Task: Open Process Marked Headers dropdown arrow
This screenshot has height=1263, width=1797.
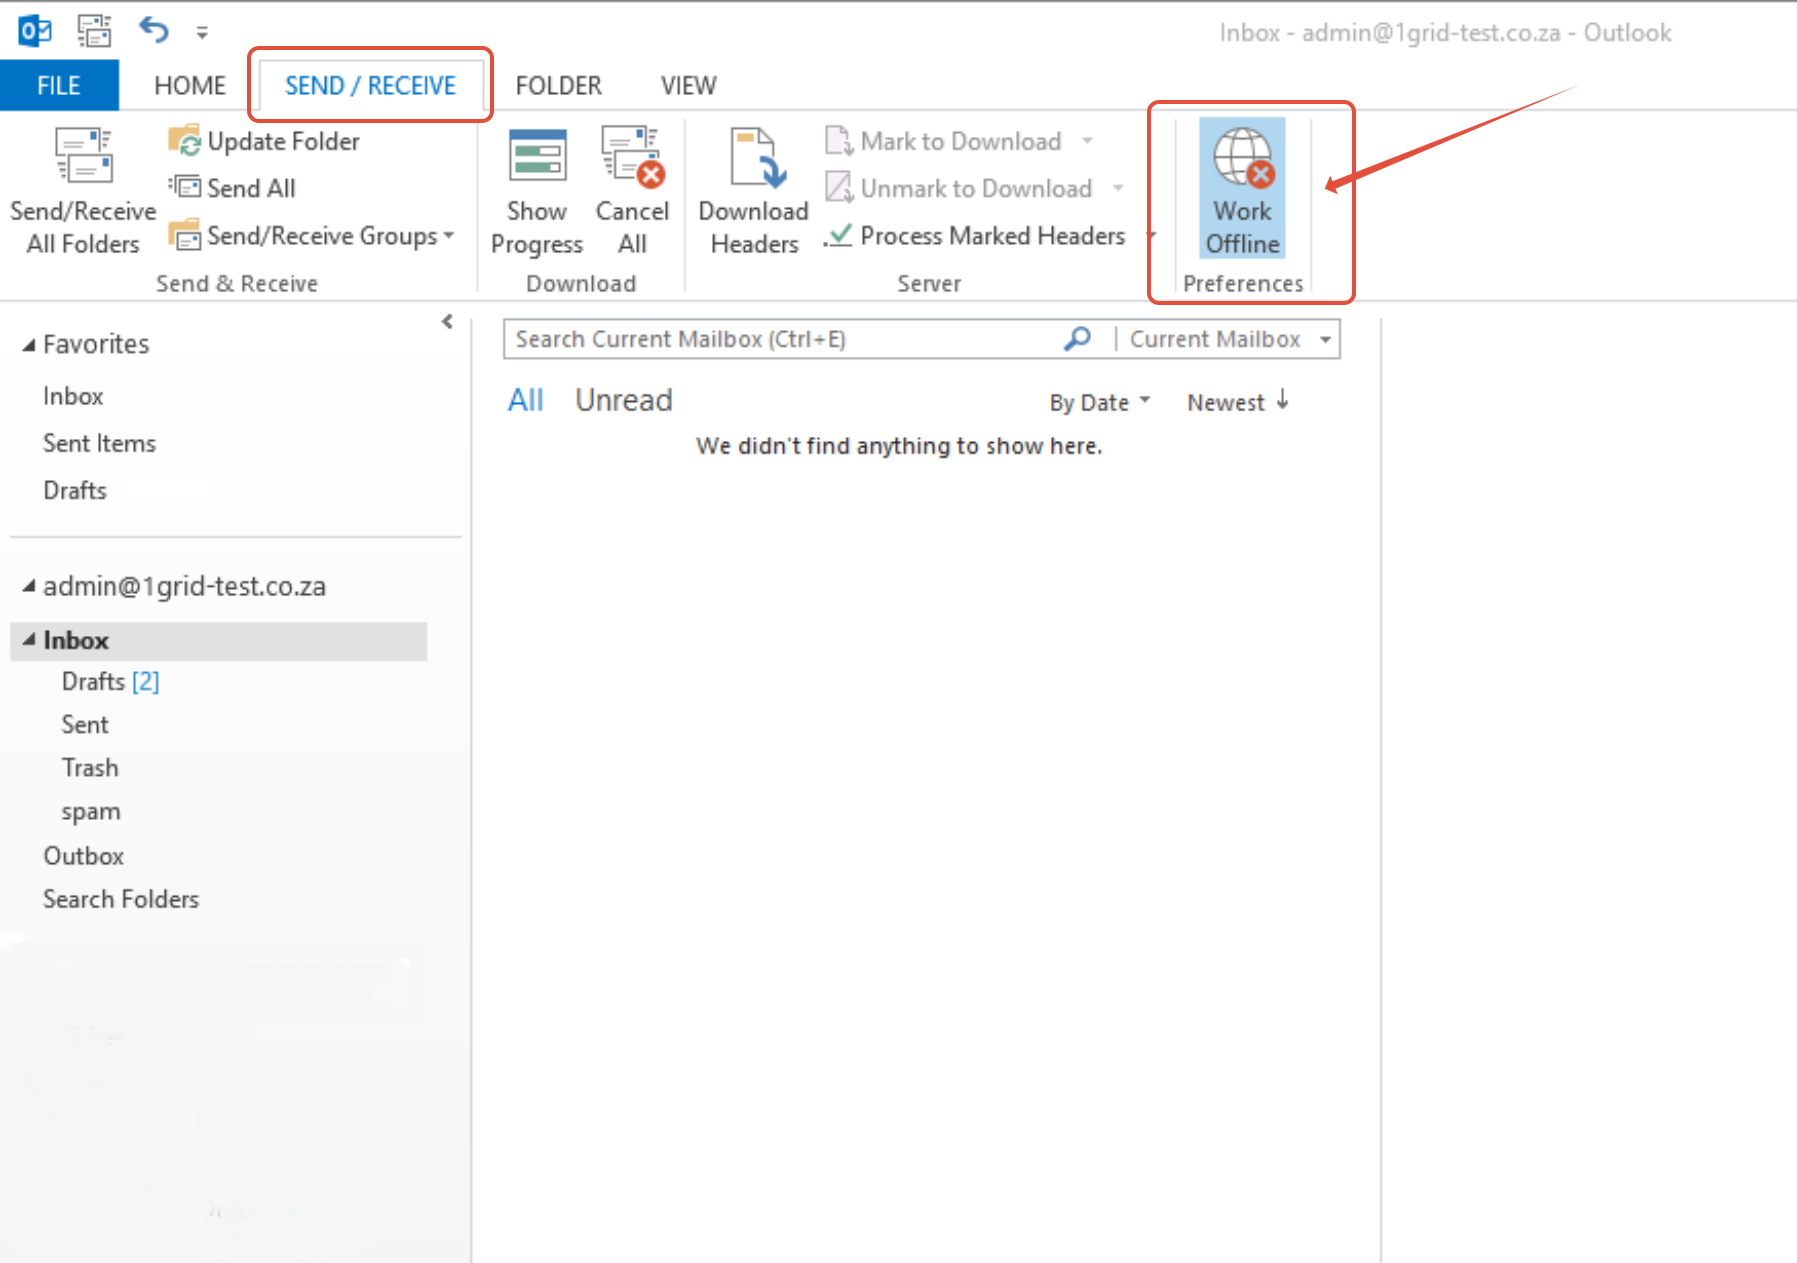Action: [x=1151, y=236]
